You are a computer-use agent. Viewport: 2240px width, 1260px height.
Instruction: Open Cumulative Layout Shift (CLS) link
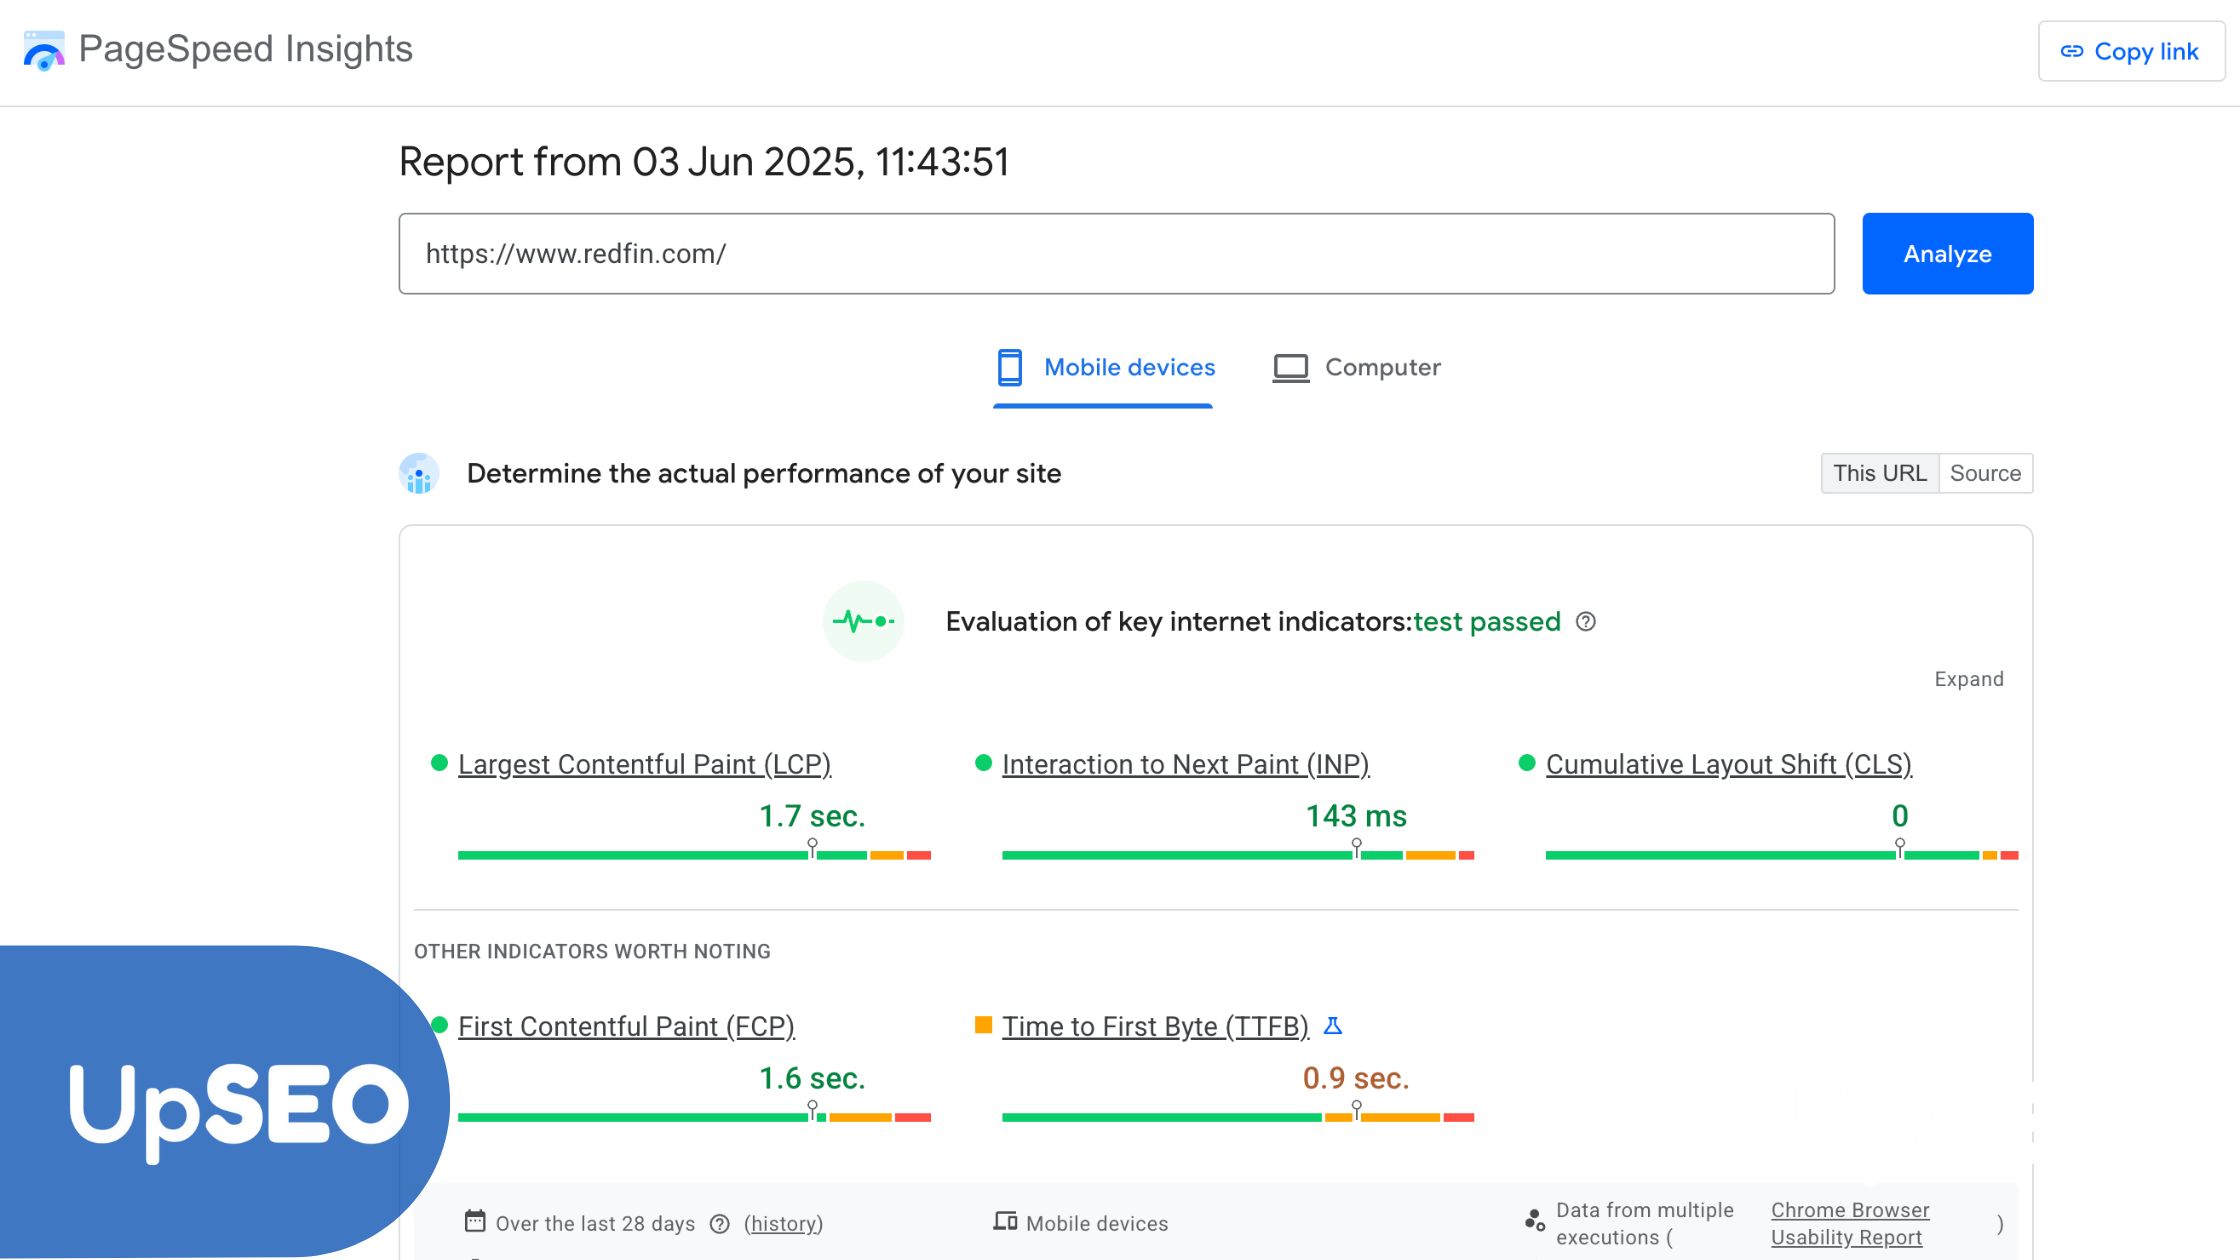[1729, 765]
